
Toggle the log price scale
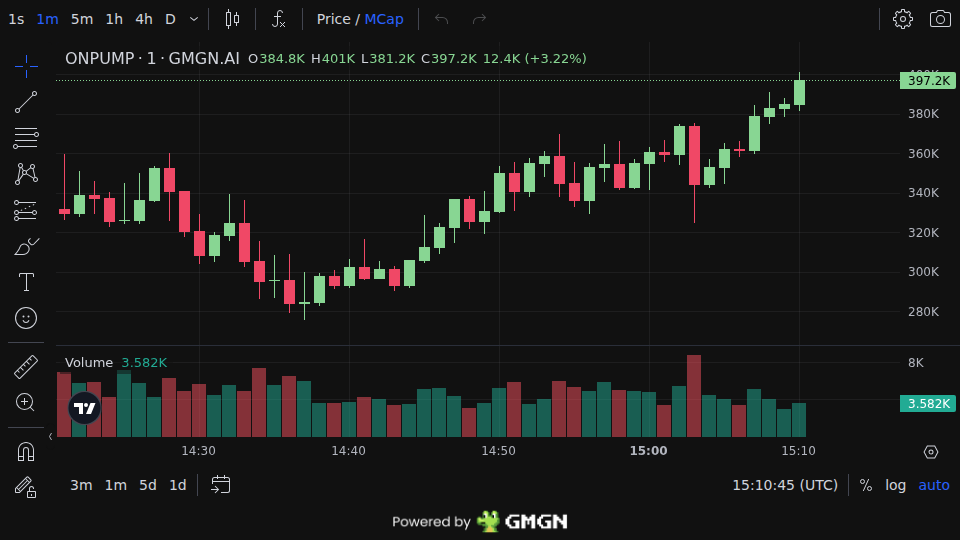[895, 485]
